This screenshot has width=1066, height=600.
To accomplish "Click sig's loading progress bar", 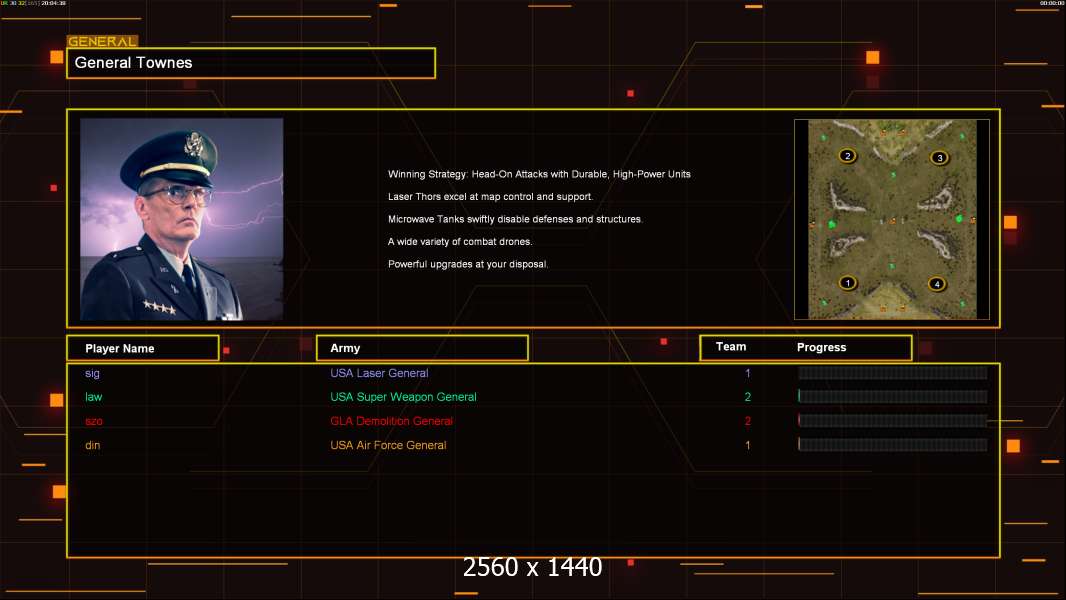I will (893, 372).
